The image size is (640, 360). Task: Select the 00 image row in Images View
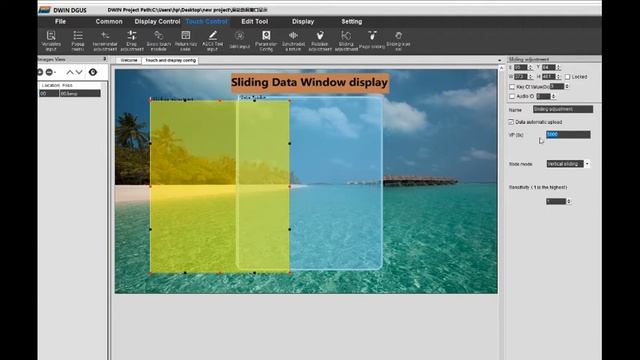(70, 93)
